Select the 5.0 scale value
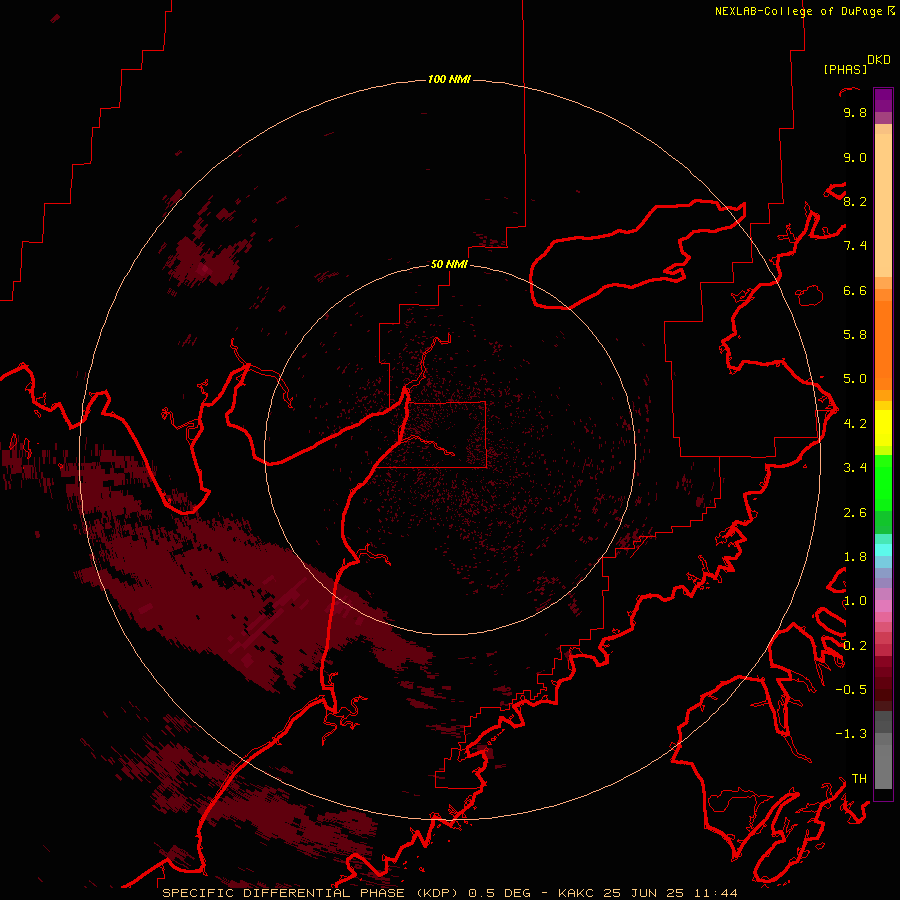Image resolution: width=900 pixels, height=900 pixels. pos(855,379)
